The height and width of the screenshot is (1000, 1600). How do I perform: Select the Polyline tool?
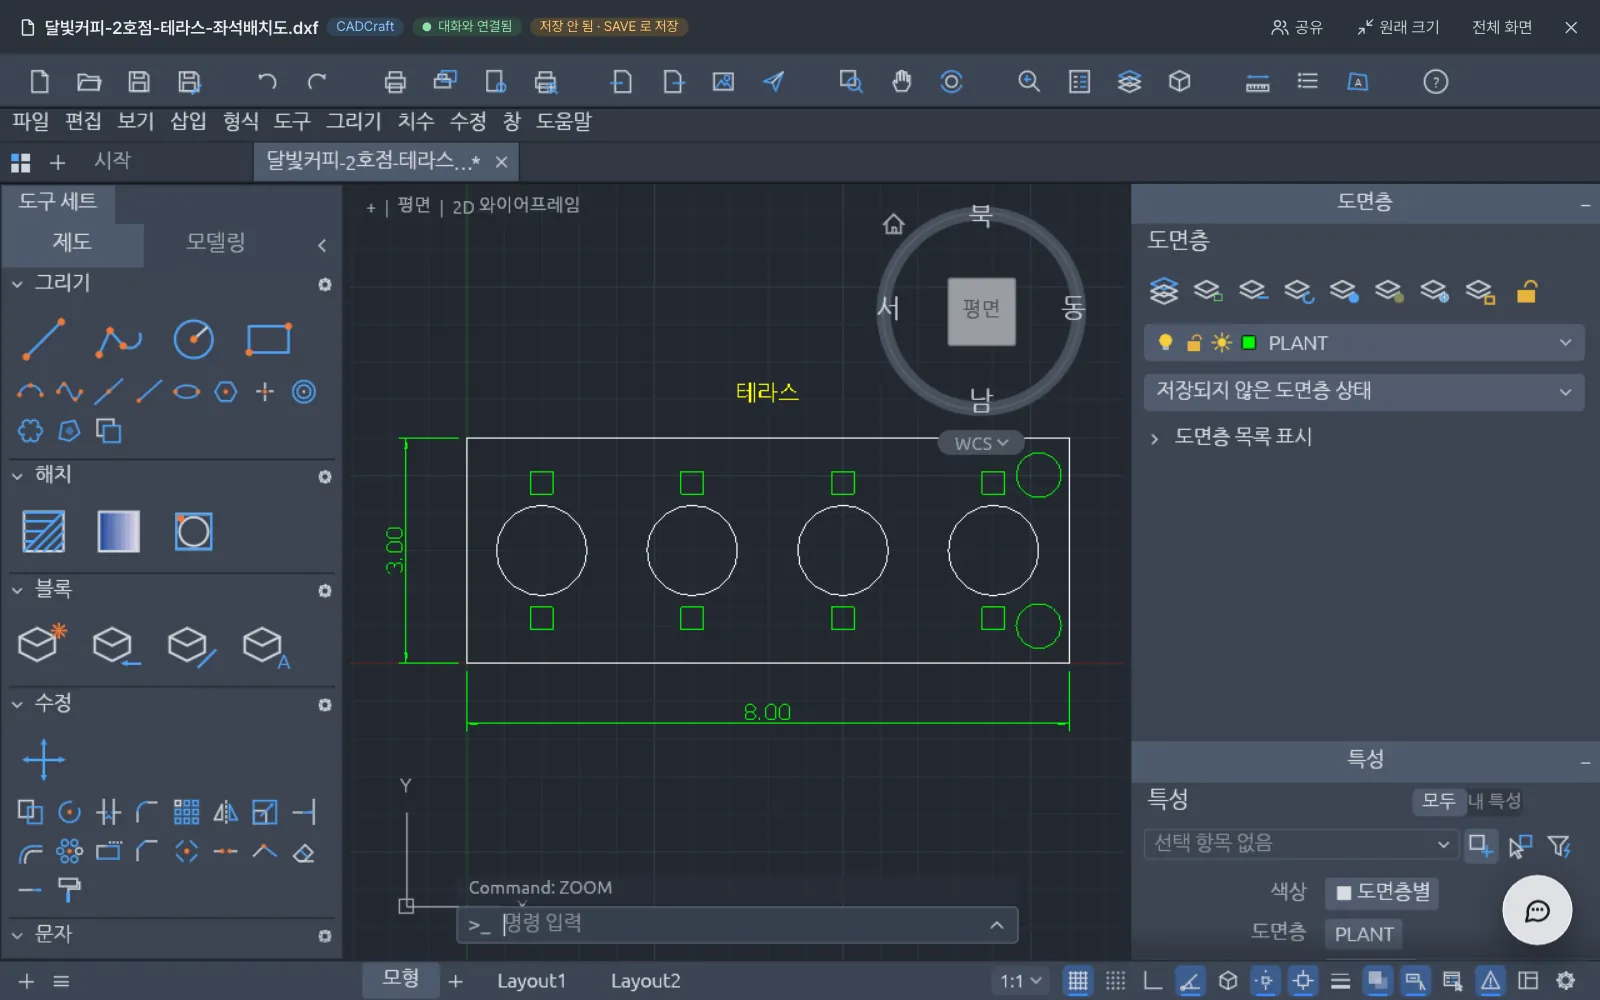pos(118,340)
